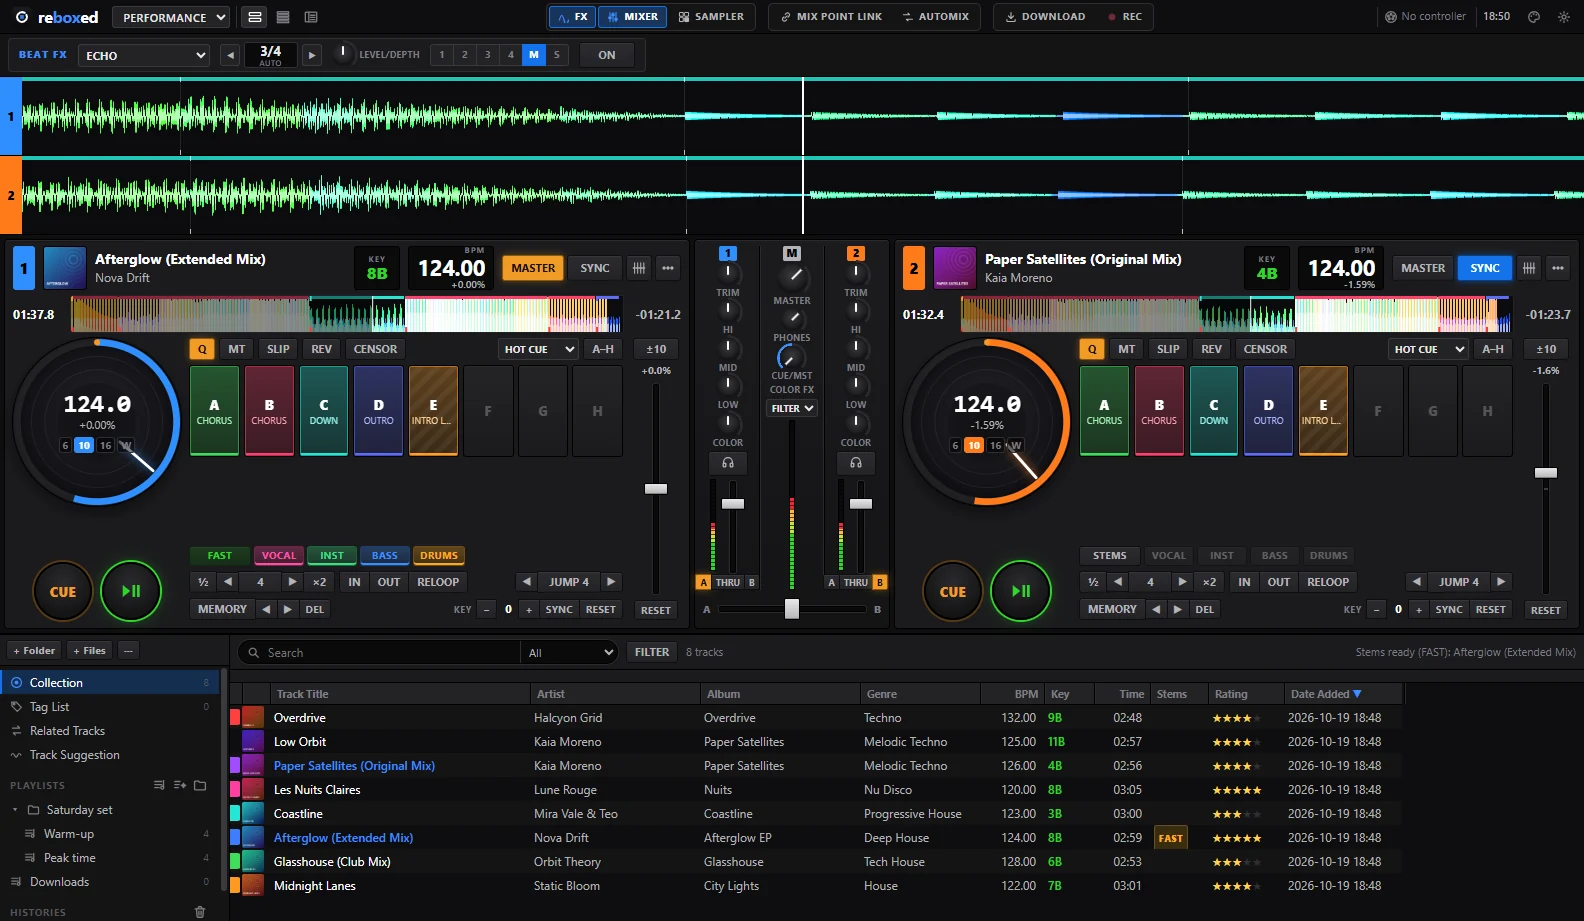This screenshot has height=921, width=1584.
Task: Open PERFORMANCE mode dropdown
Action: [x=171, y=17]
